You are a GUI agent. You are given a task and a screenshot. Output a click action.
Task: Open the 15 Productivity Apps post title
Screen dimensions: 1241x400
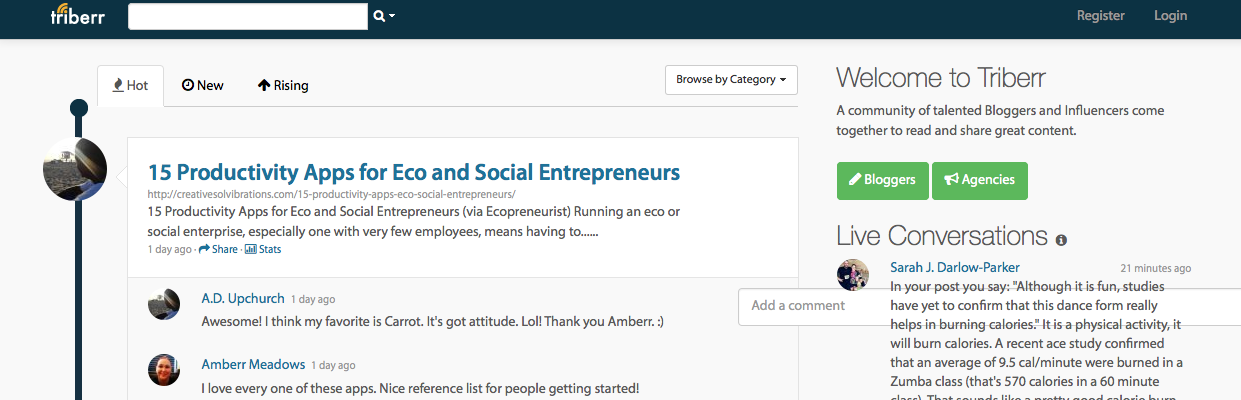[x=414, y=171]
